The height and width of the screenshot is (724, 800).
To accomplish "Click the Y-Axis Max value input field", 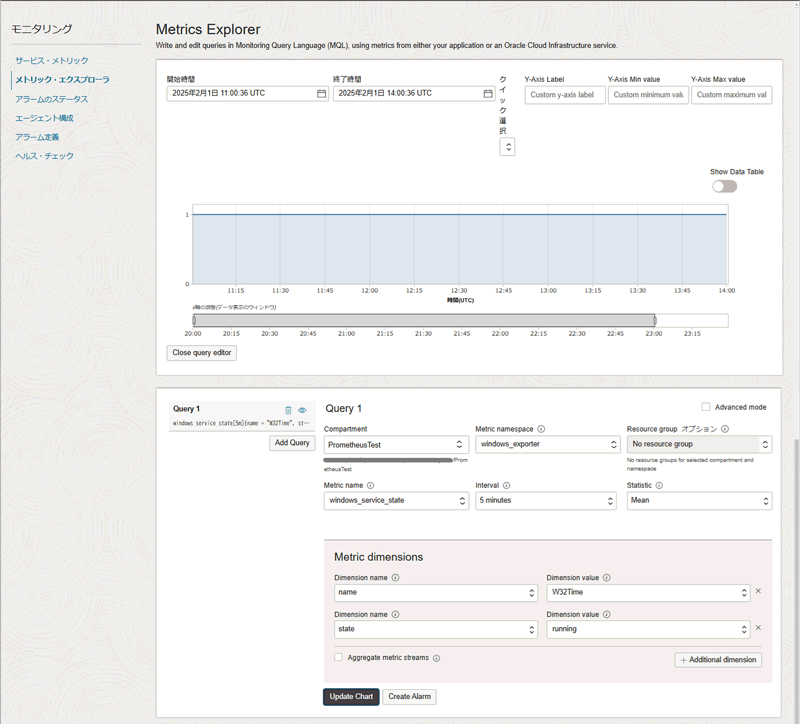I will pos(732,95).
